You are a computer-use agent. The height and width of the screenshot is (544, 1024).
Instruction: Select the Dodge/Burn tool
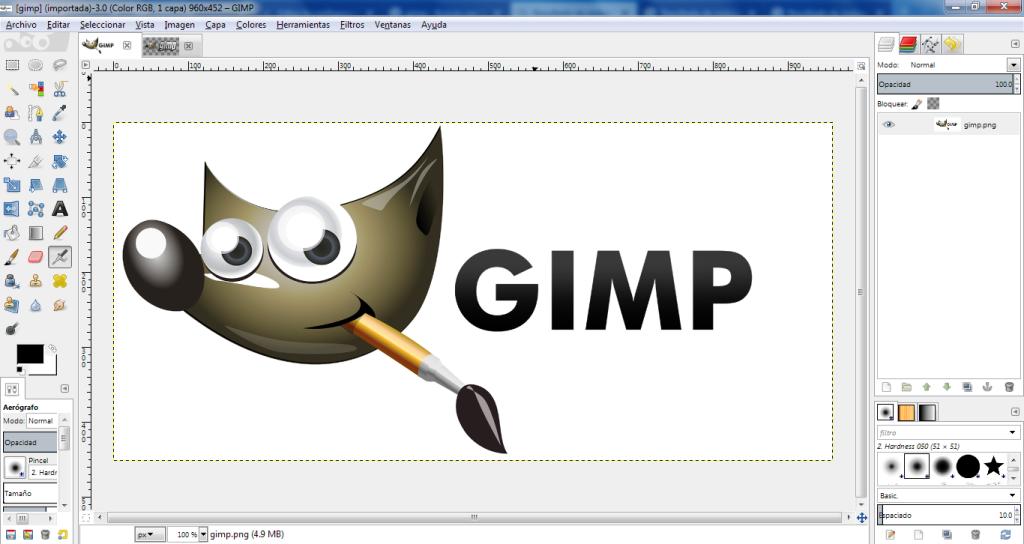pos(12,328)
